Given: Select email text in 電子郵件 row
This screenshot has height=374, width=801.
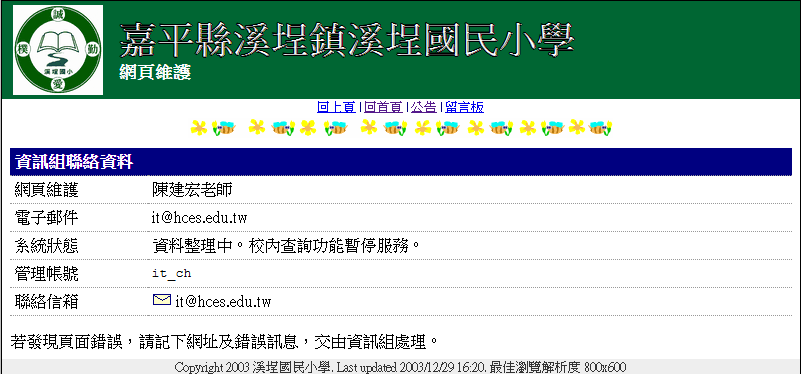Looking at the screenshot, I should tap(199, 218).
